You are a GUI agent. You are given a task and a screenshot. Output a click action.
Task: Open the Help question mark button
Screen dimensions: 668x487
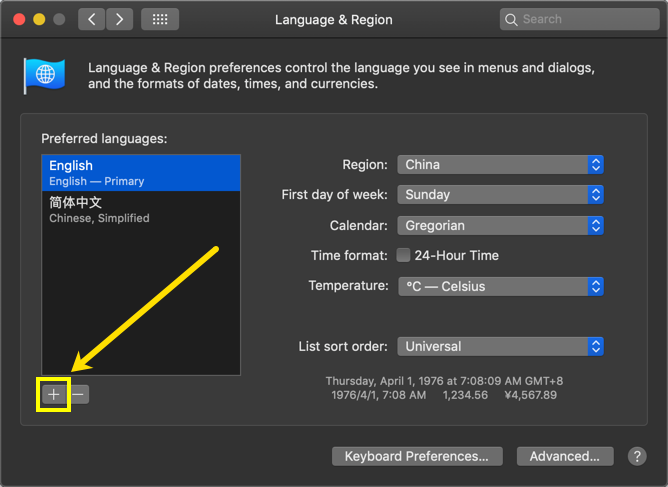pos(637,456)
